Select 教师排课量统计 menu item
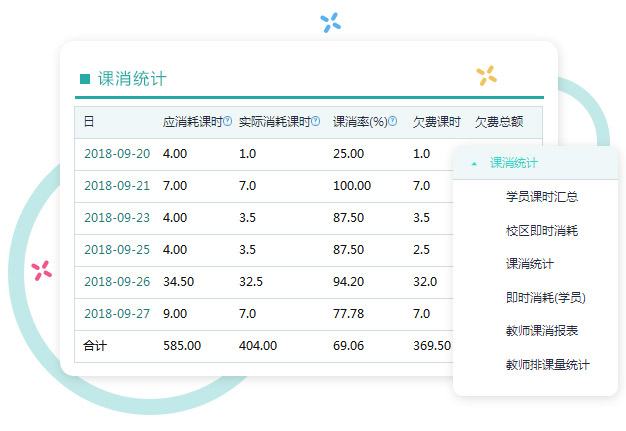This screenshot has height=431, width=626. [547, 365]
